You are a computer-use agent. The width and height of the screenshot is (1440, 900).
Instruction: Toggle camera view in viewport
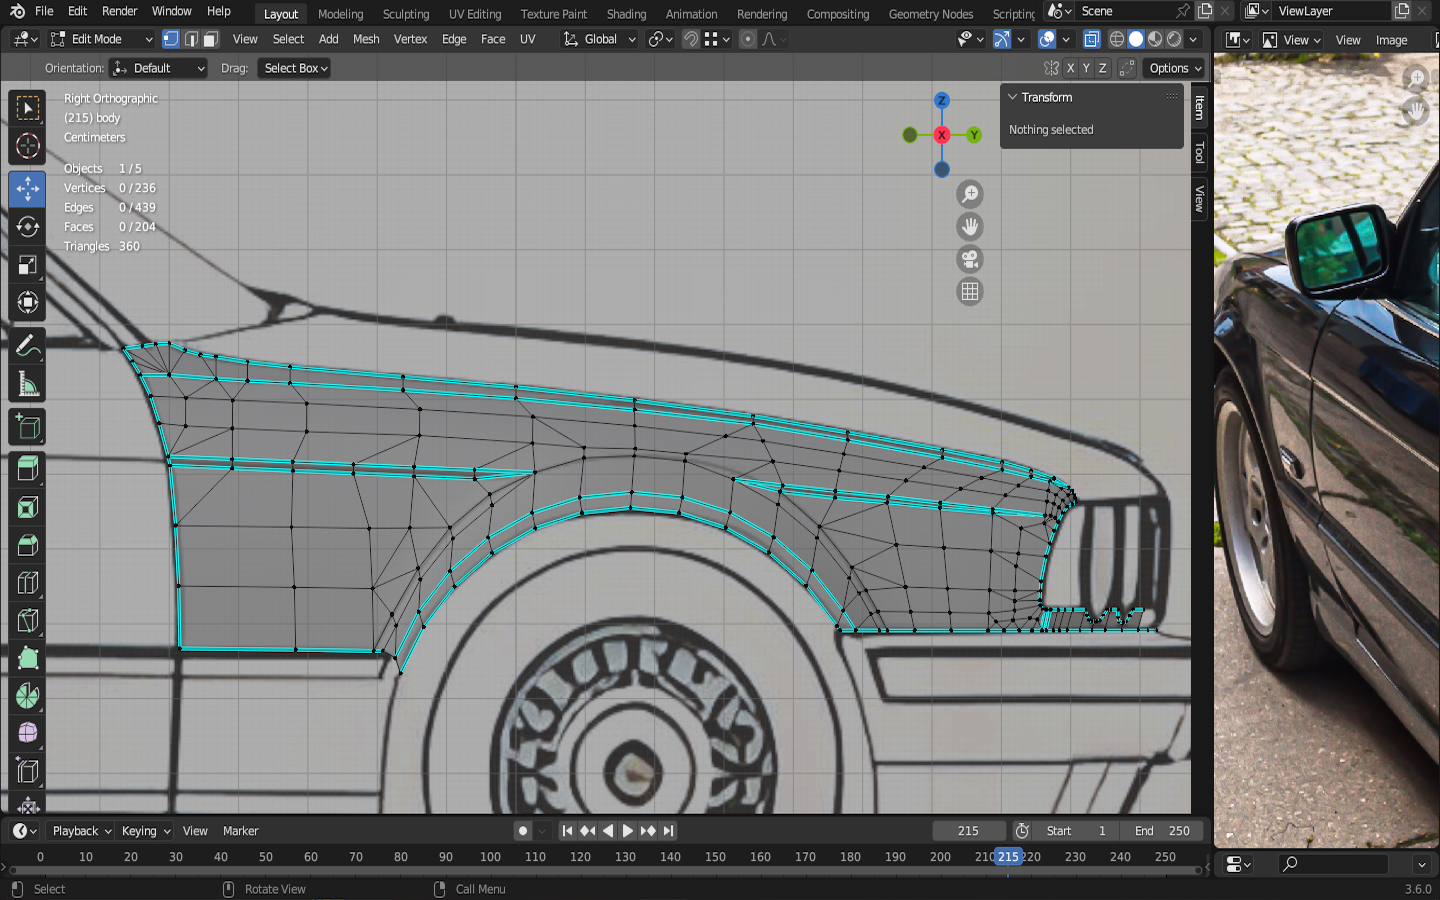tap(969, 260)
